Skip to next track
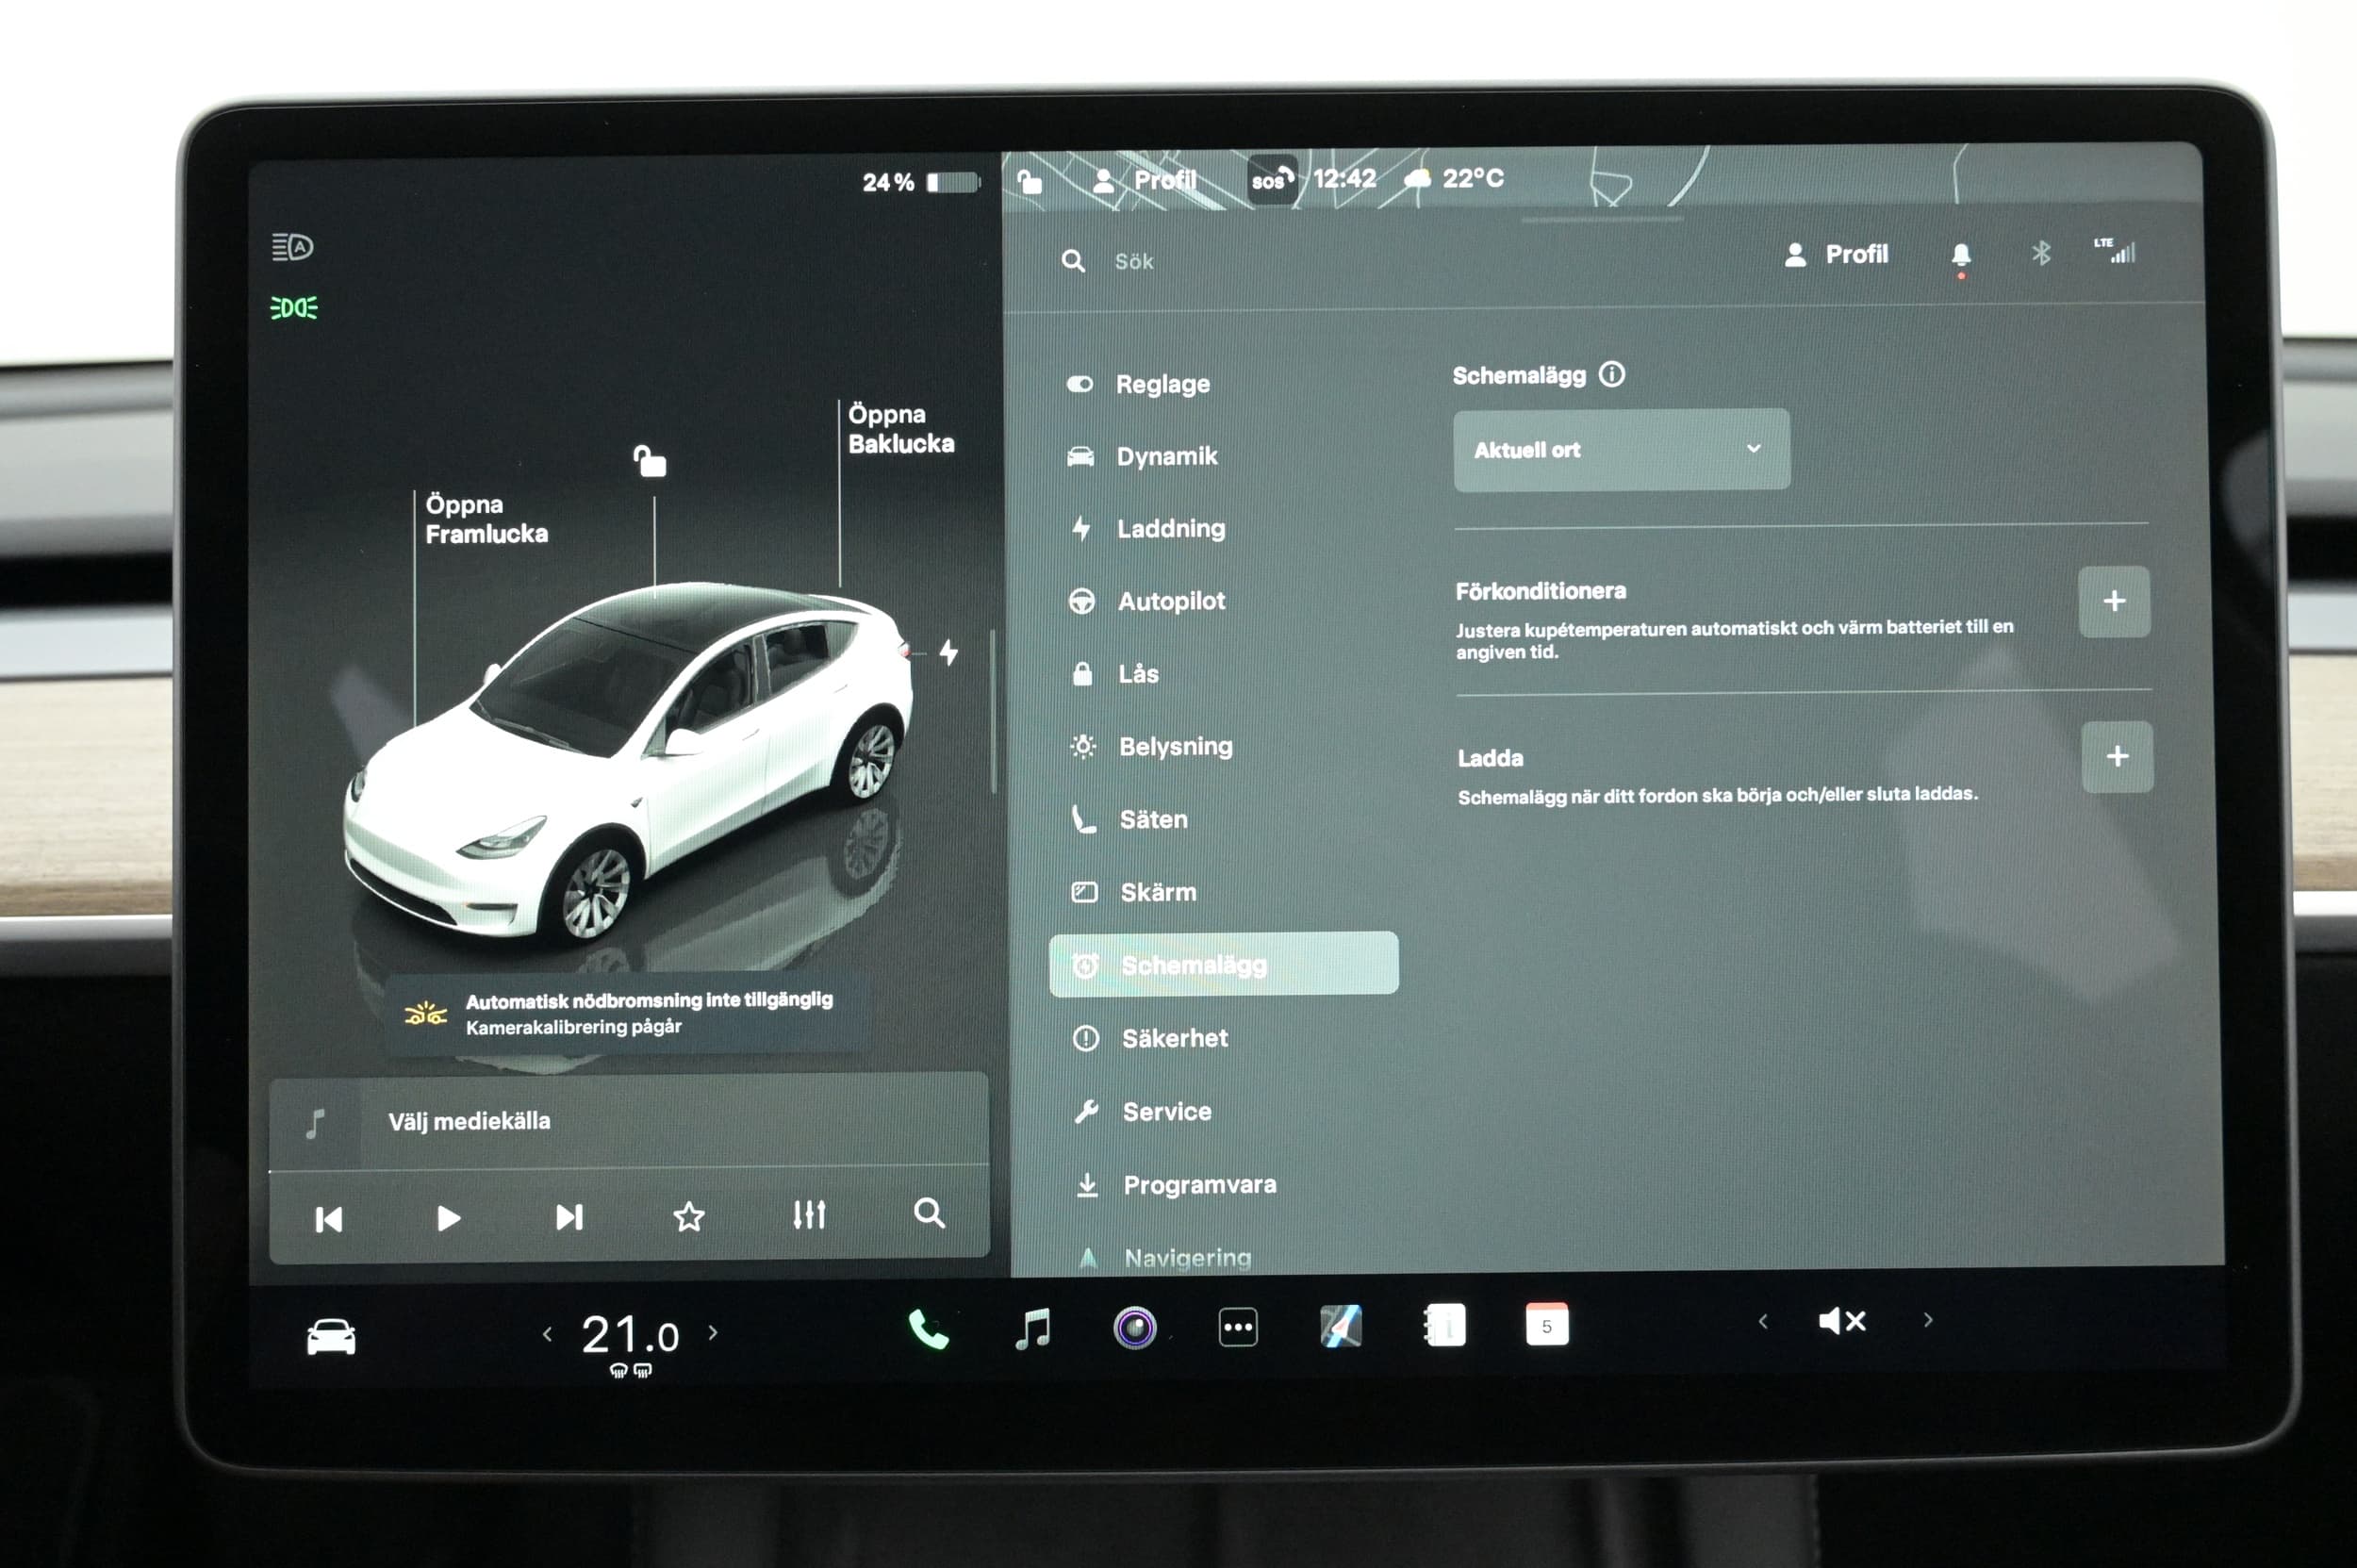The image size is (2357, 1568). (x=569, y=1217)
